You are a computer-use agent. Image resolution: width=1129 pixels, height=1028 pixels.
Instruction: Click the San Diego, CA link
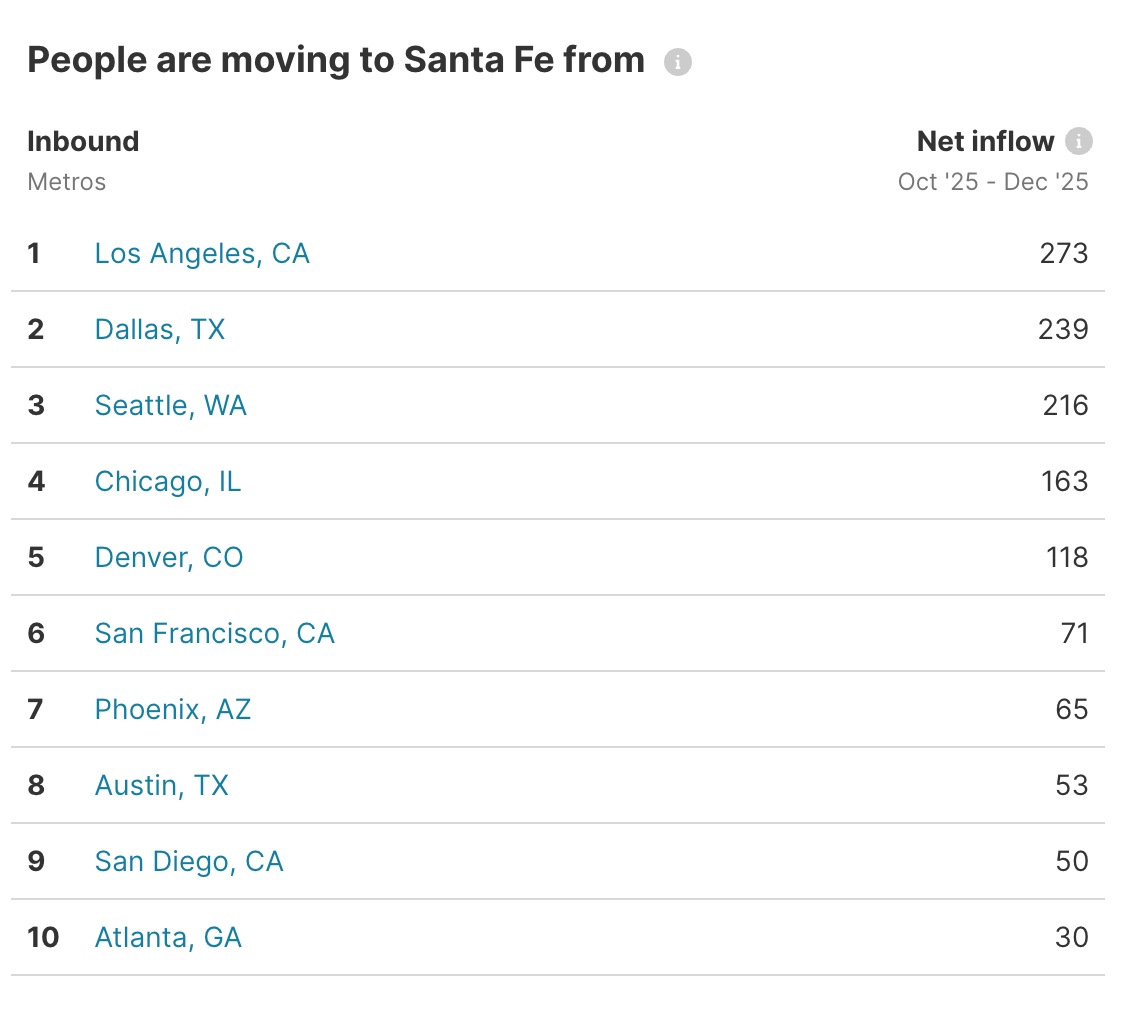click(188, 862)
